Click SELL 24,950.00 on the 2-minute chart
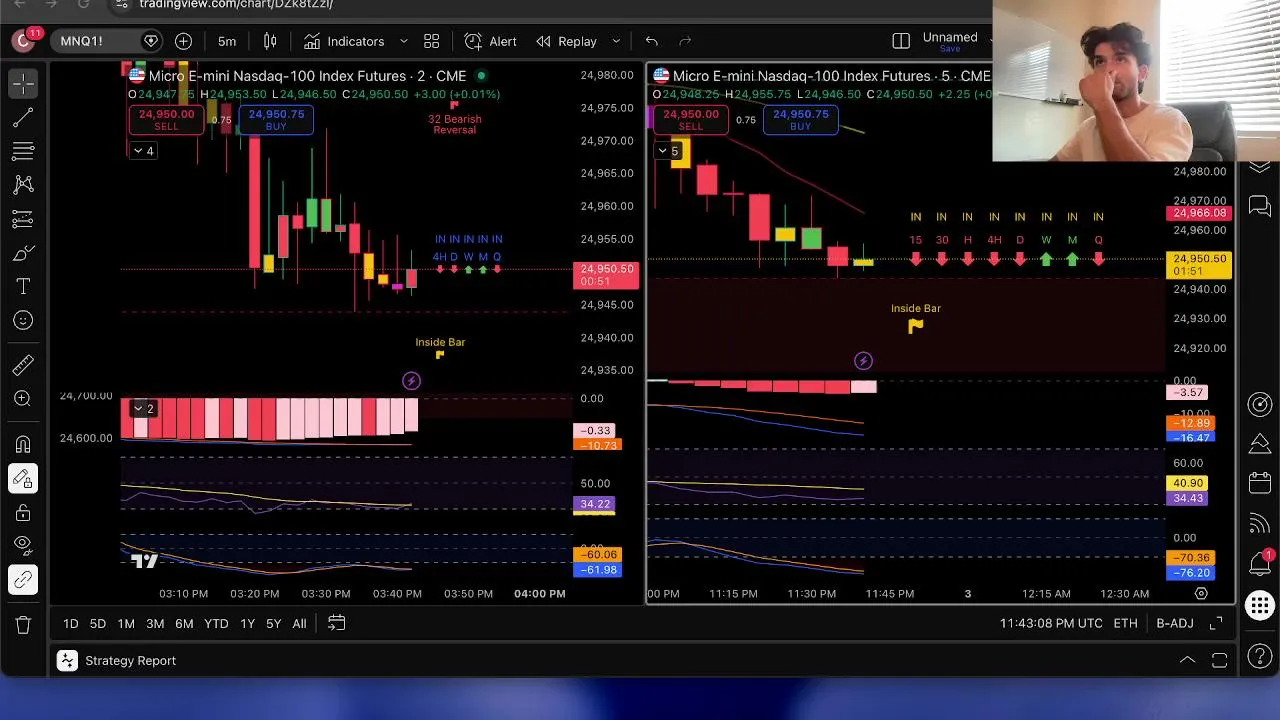This screenshot has height=720, width=1280. (167, 120)
